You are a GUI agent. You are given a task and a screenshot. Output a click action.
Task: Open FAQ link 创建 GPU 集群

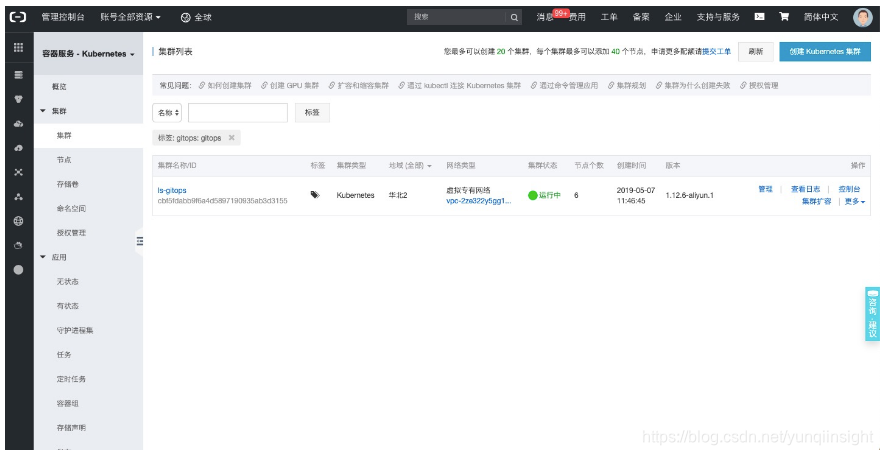point(290,86)
